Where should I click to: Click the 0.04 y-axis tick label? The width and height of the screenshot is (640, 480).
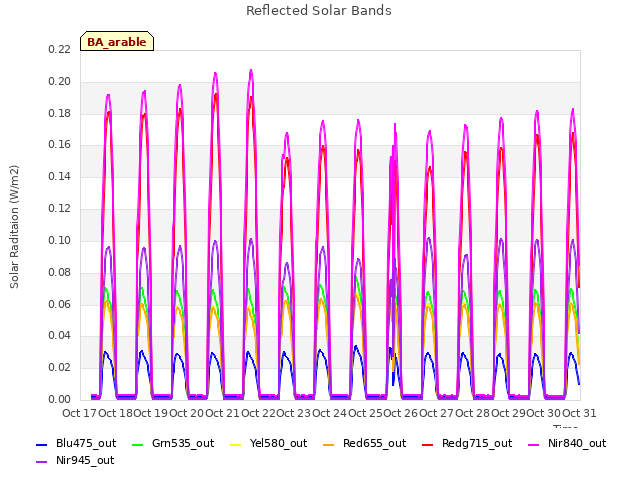pos(60,336)
